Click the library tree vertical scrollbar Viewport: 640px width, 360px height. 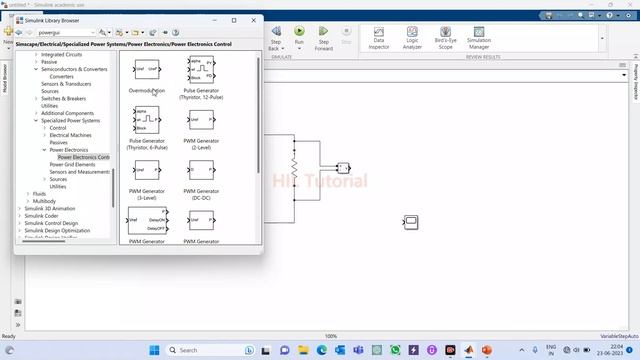[113, 188]
